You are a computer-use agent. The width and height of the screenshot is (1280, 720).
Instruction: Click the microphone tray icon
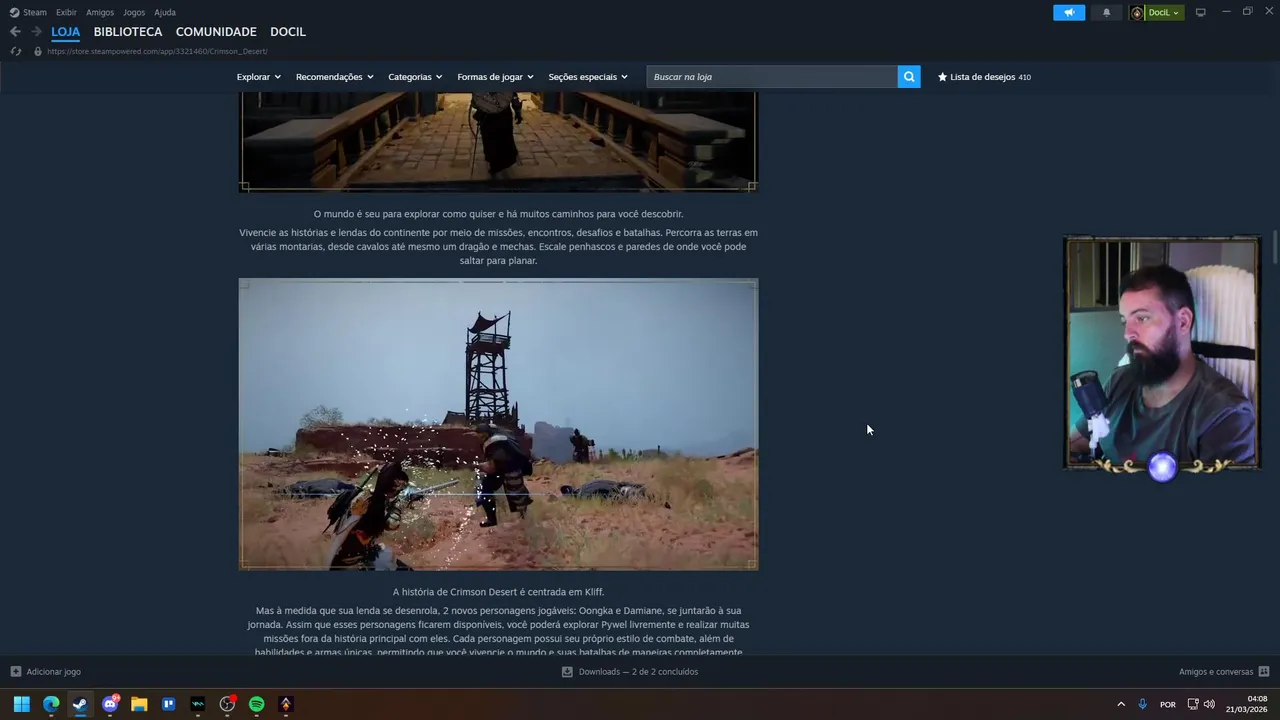[1142, 704]
